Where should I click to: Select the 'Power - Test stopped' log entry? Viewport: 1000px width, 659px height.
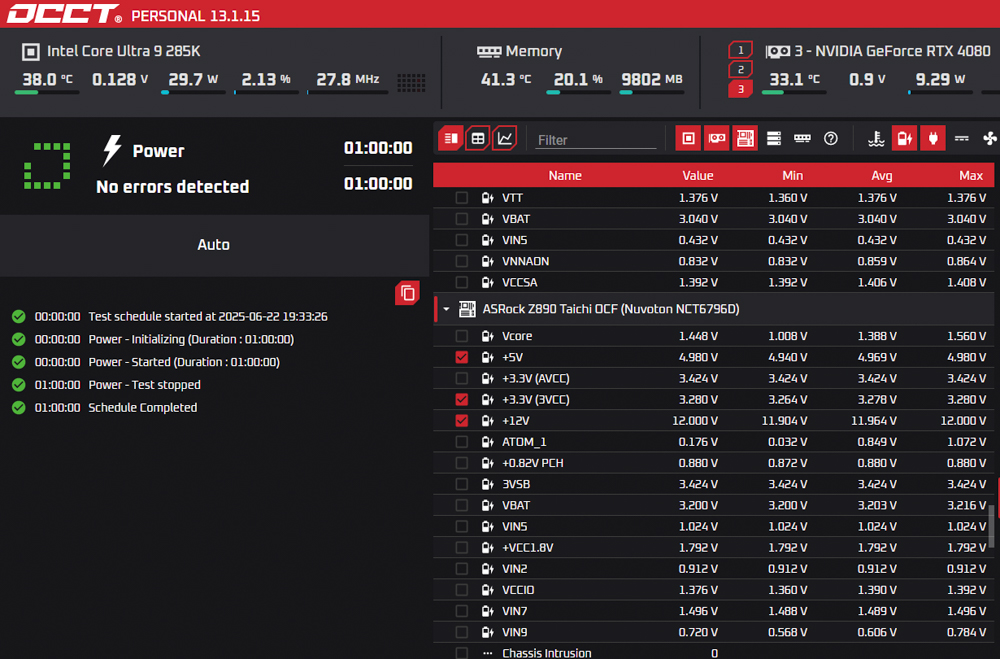[x=144, y=385]
